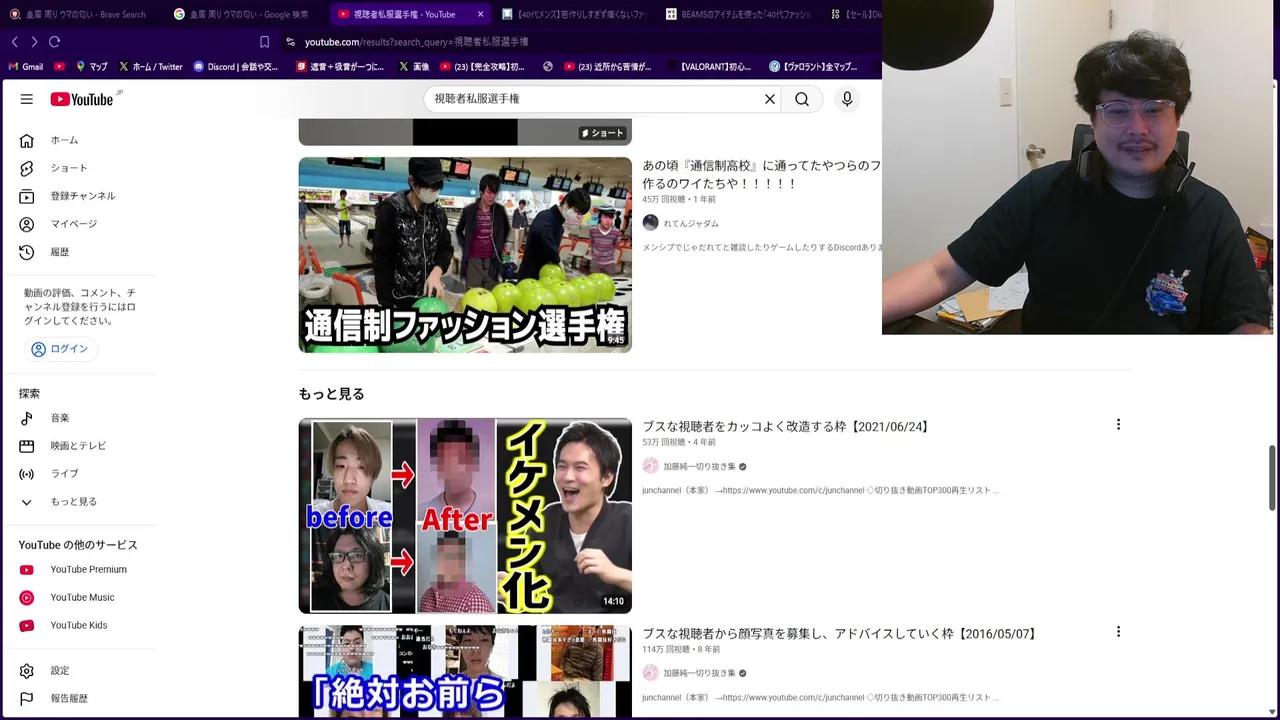Click the browser back arrow

pos(15,42)
